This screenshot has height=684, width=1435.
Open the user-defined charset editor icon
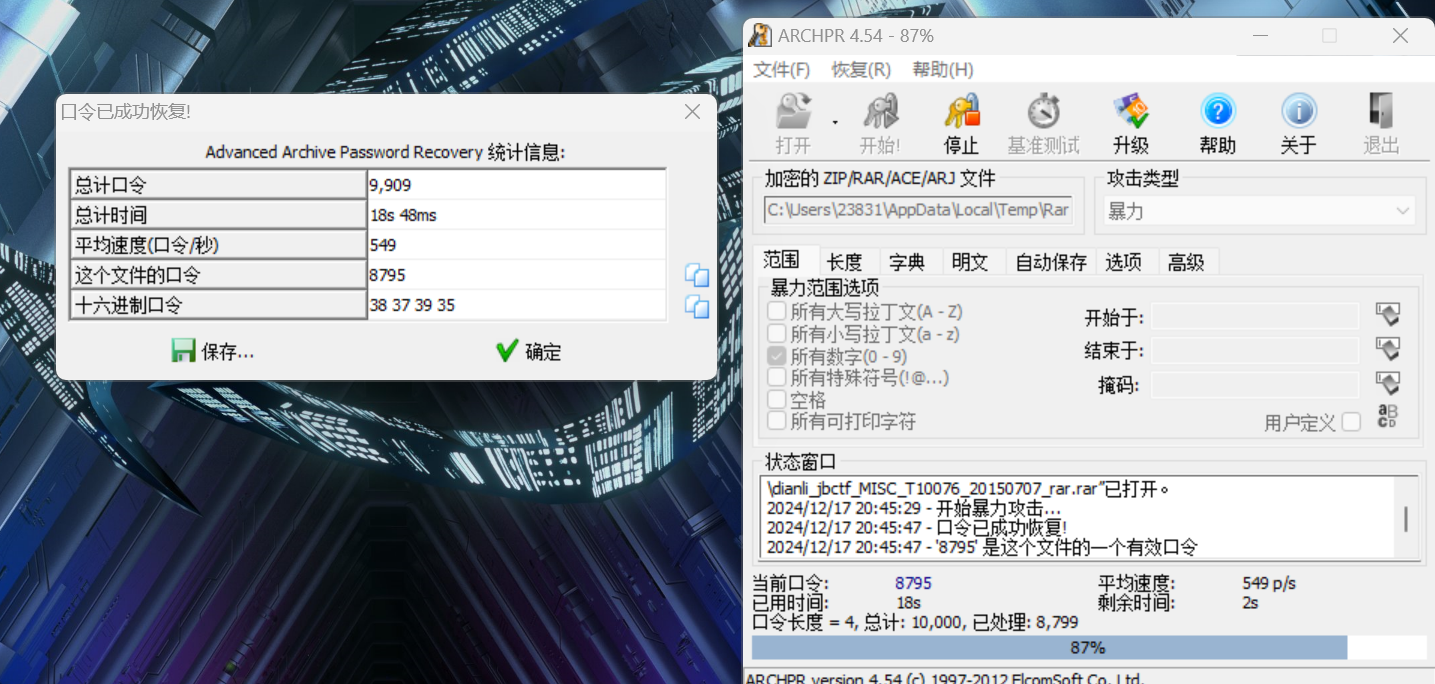click(x=1387, y=417)
